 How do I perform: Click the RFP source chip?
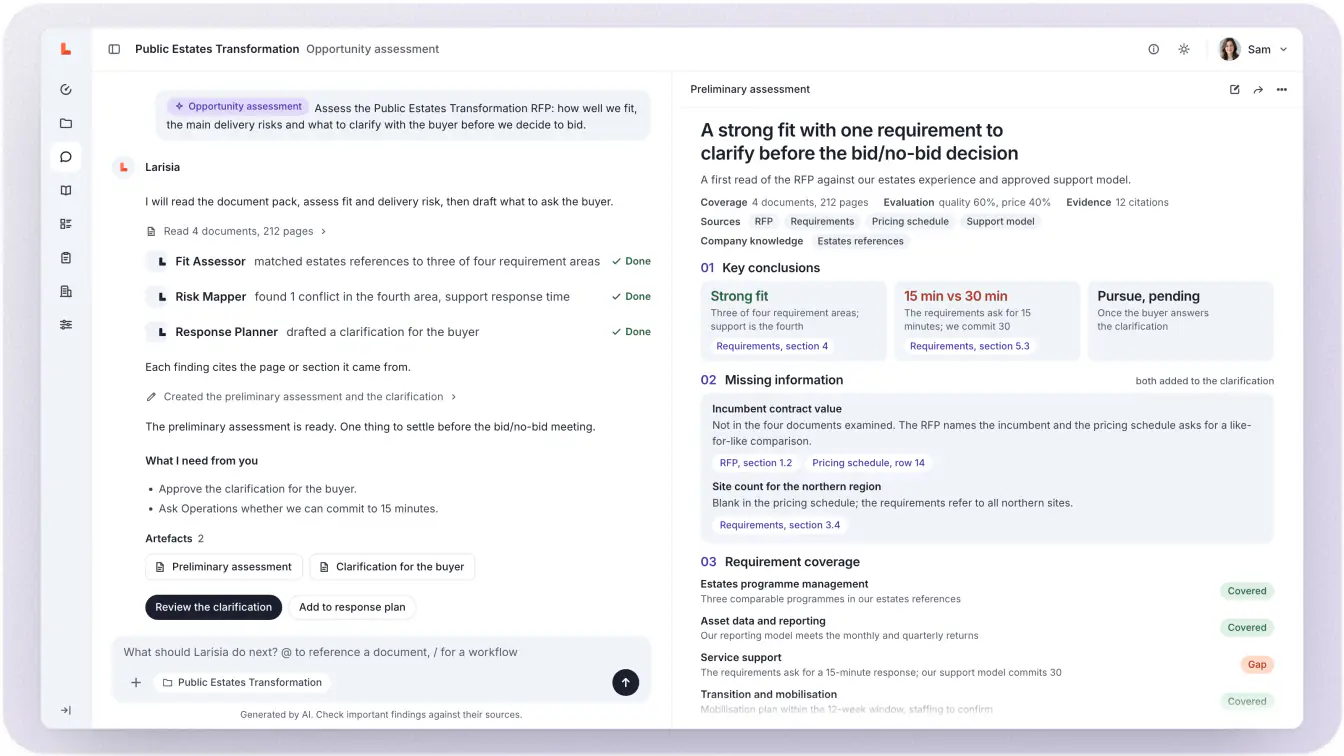764,222
